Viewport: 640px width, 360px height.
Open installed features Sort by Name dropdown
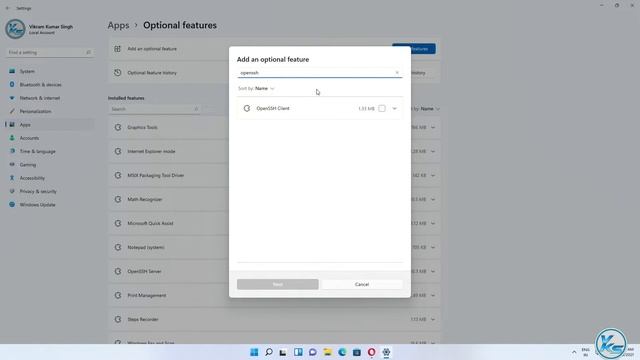pos(426,109)
